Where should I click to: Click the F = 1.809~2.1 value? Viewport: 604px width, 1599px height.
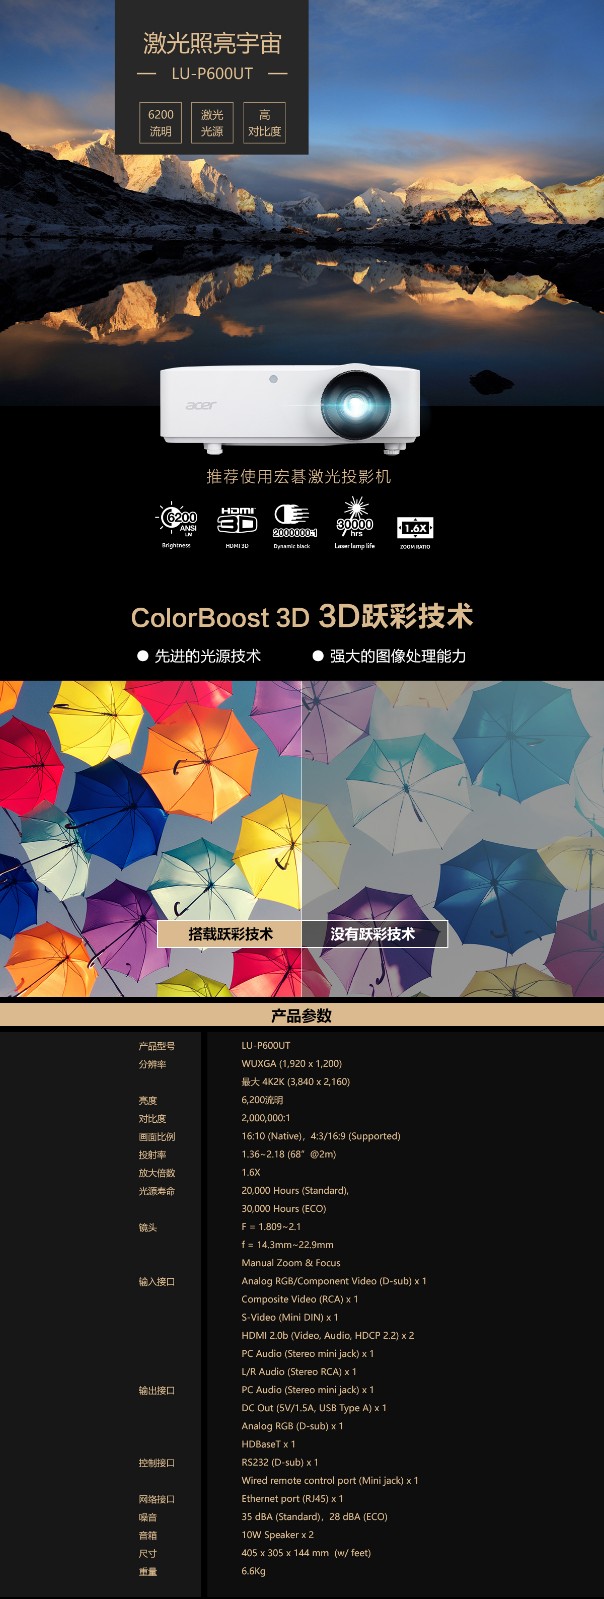(x=271, y=1227)
